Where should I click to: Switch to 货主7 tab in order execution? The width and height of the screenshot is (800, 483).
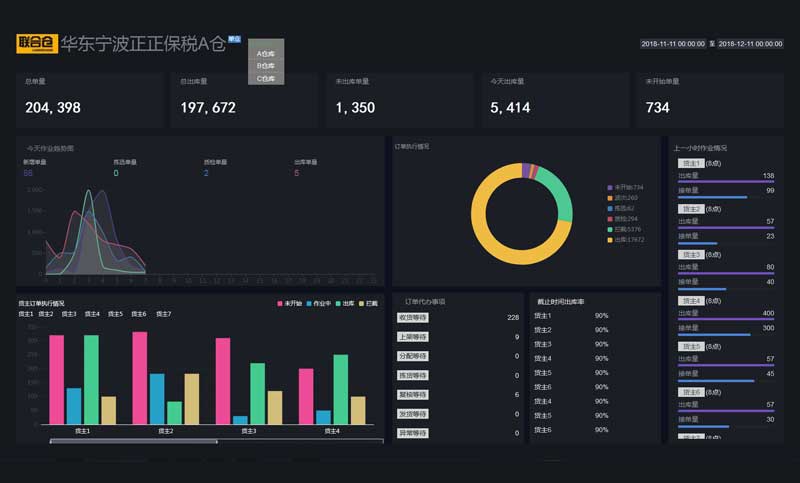point(163,314)
